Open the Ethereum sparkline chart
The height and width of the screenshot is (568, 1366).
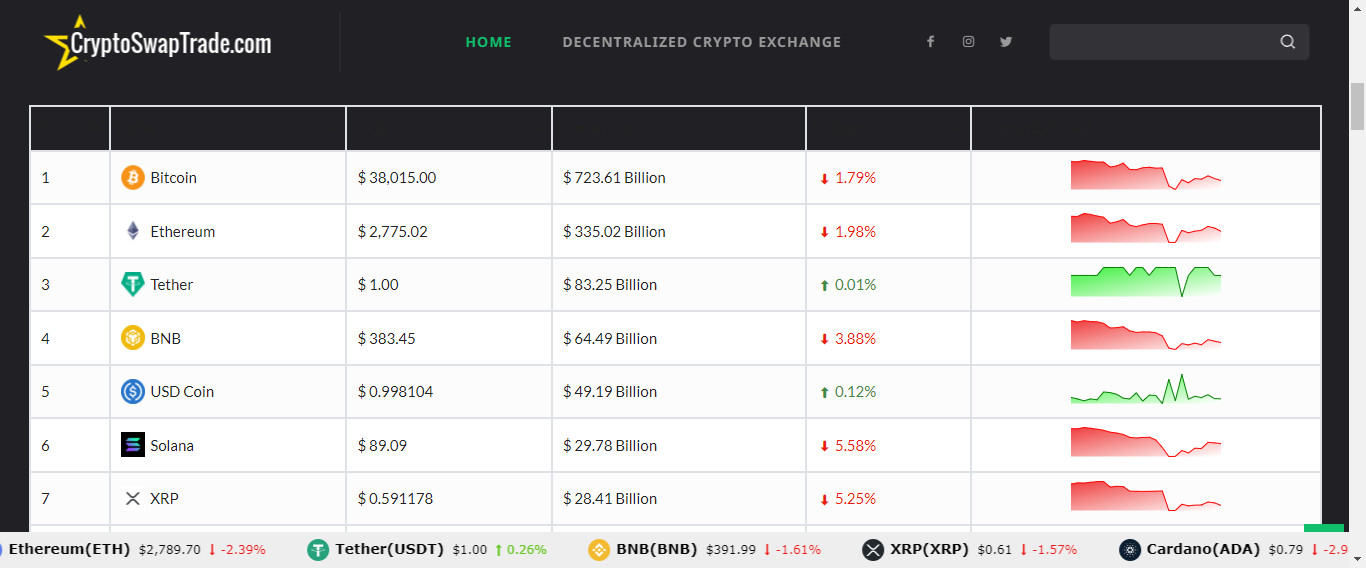[x=1146, y=228]
